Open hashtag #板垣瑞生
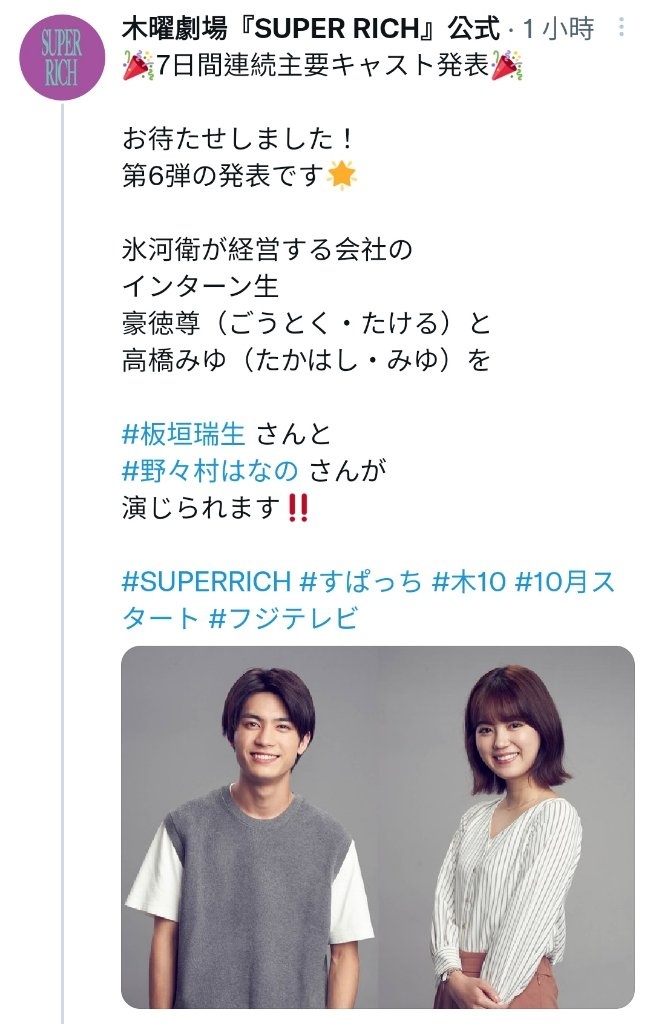This screenshot has width=654, height=1024. (184, 434)
